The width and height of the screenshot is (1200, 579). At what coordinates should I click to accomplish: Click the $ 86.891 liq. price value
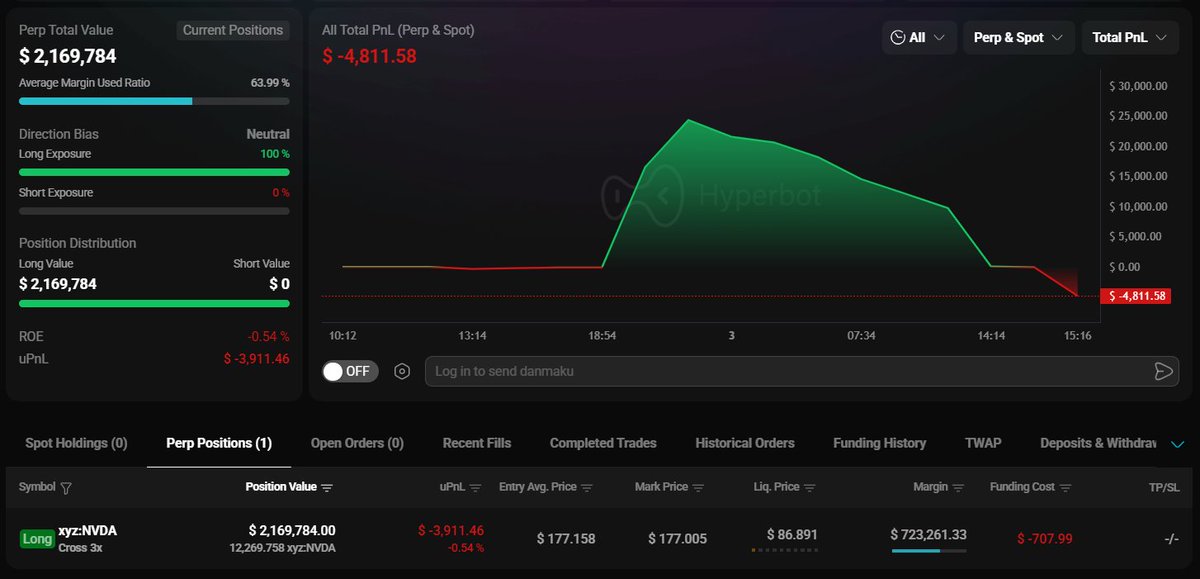(x=792, y=535)
